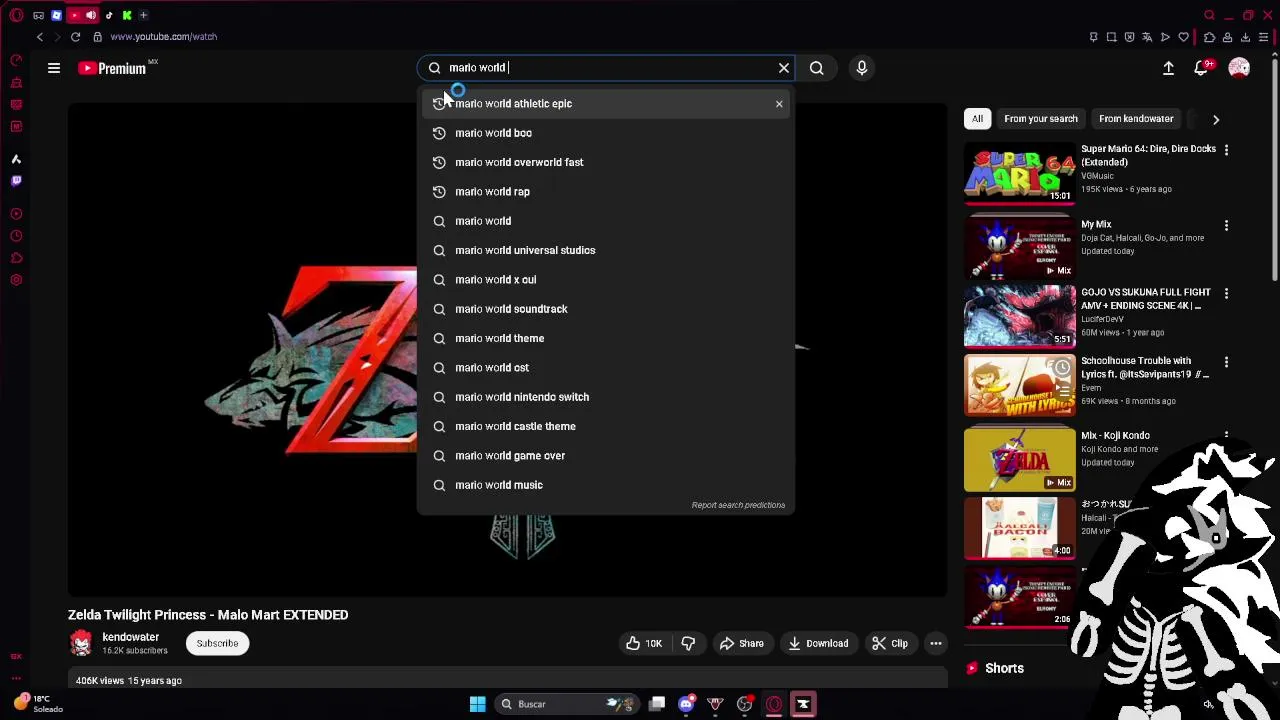Open Opera GX from the taskbar
The width and height of the screenshot is (1280, 720).
pos(773,704)
